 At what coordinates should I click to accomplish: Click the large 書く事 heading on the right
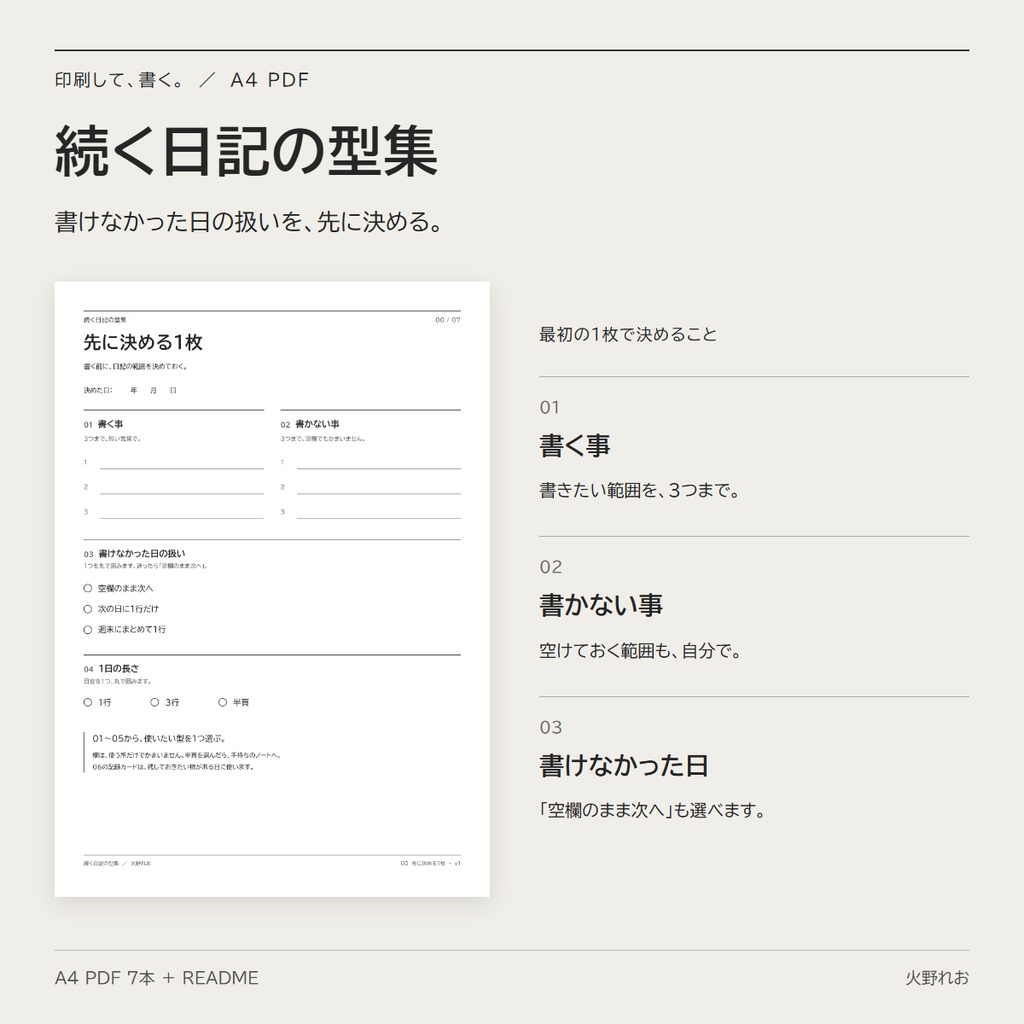point(575,446)
